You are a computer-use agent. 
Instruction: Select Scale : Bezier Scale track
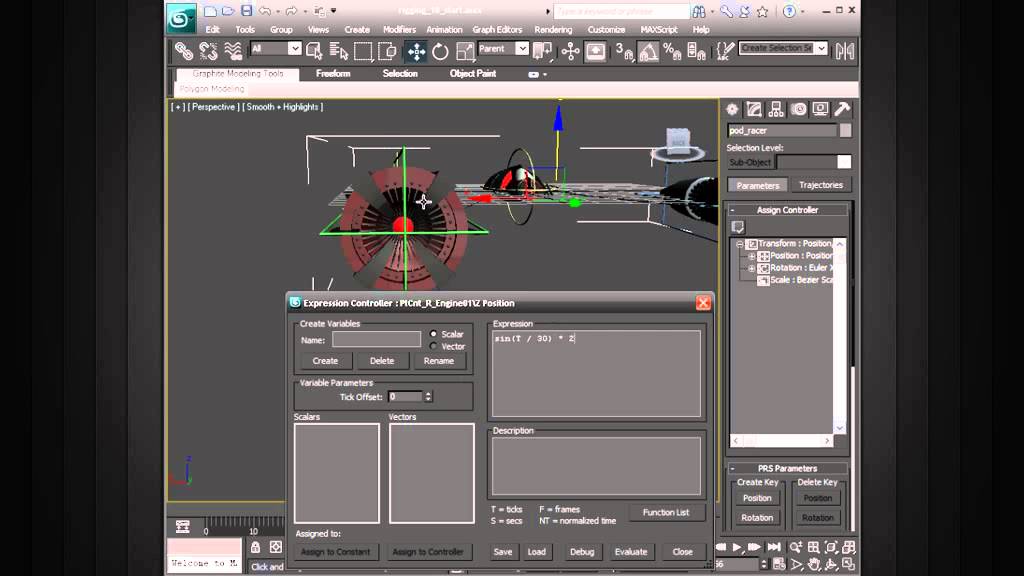[x=795, y=280]
